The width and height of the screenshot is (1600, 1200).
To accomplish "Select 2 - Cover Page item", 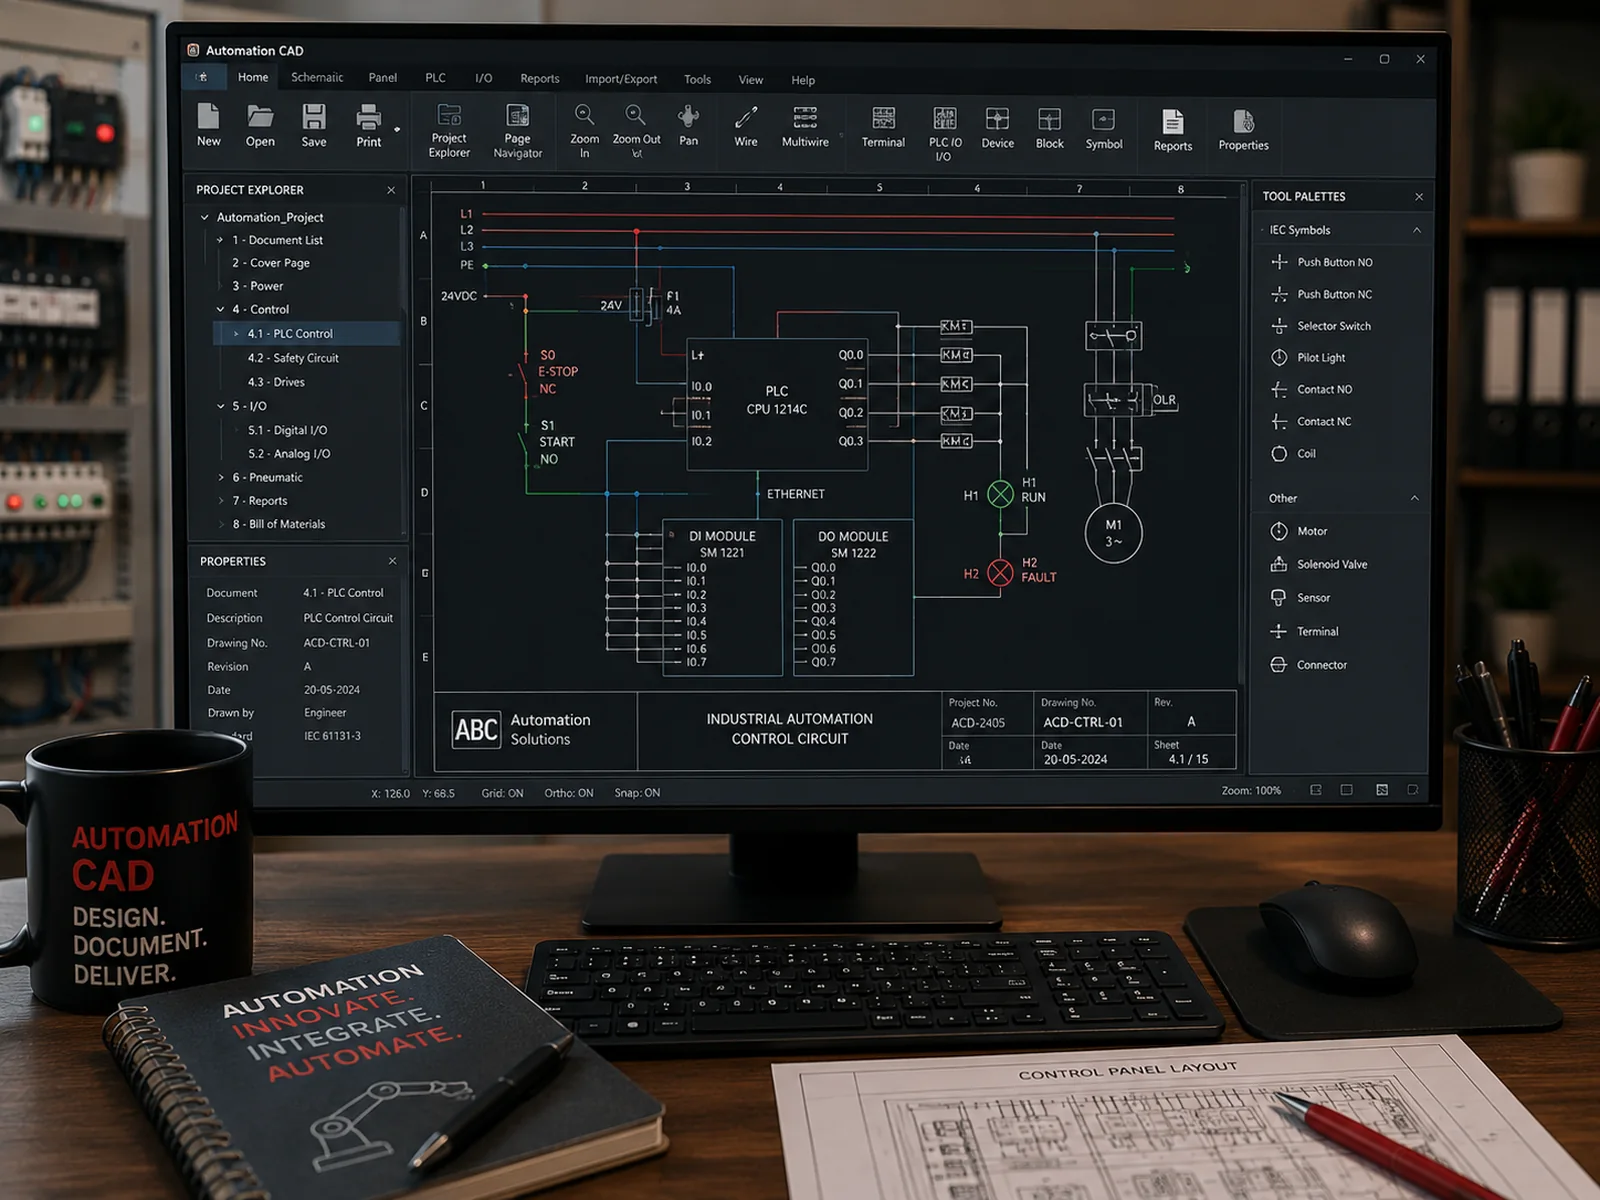I will [271, 263].
